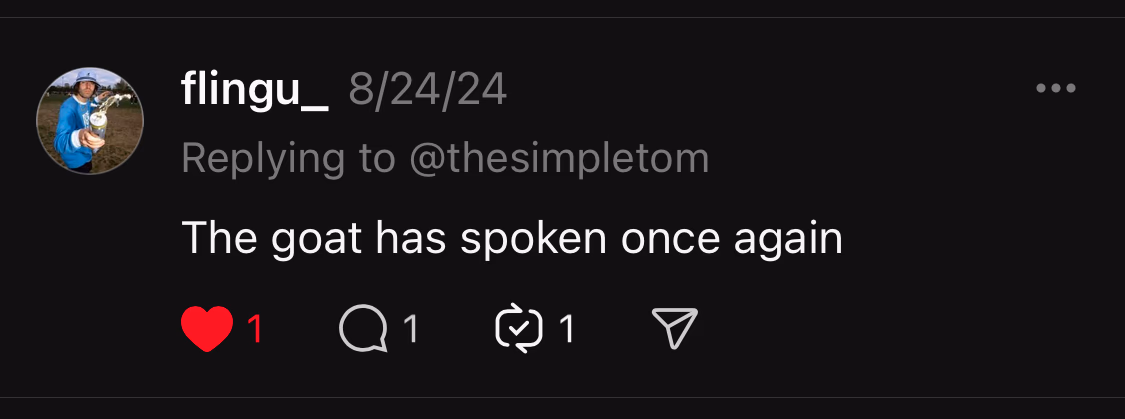Click the red like count number
Screen dimensions: 1125x419
255,329
